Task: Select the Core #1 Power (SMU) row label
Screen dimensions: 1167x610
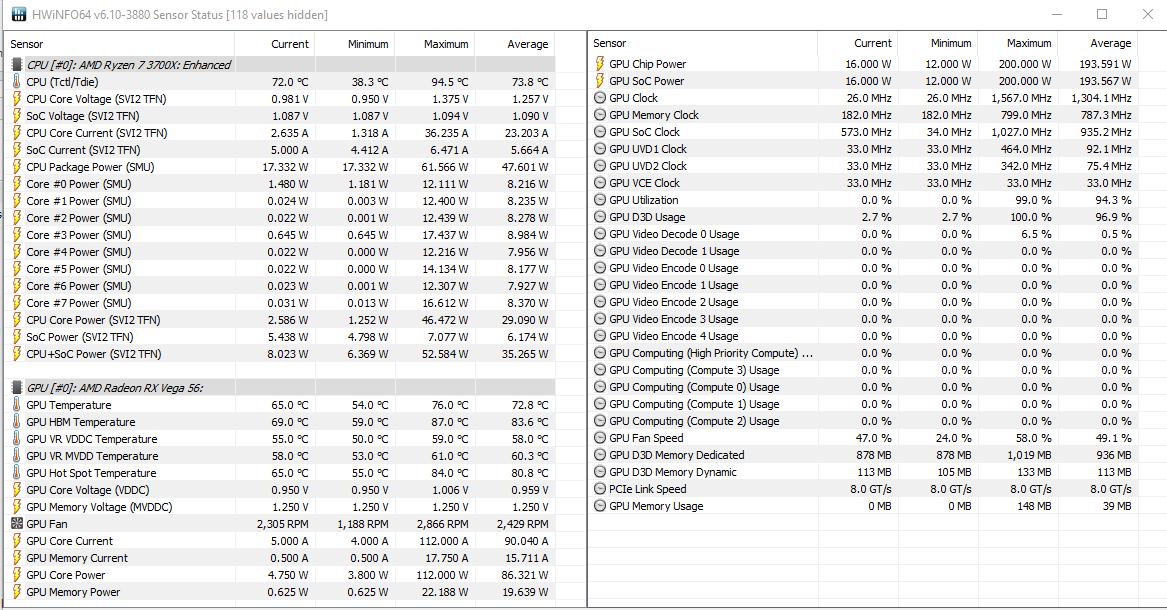Action: coord(78,201)
